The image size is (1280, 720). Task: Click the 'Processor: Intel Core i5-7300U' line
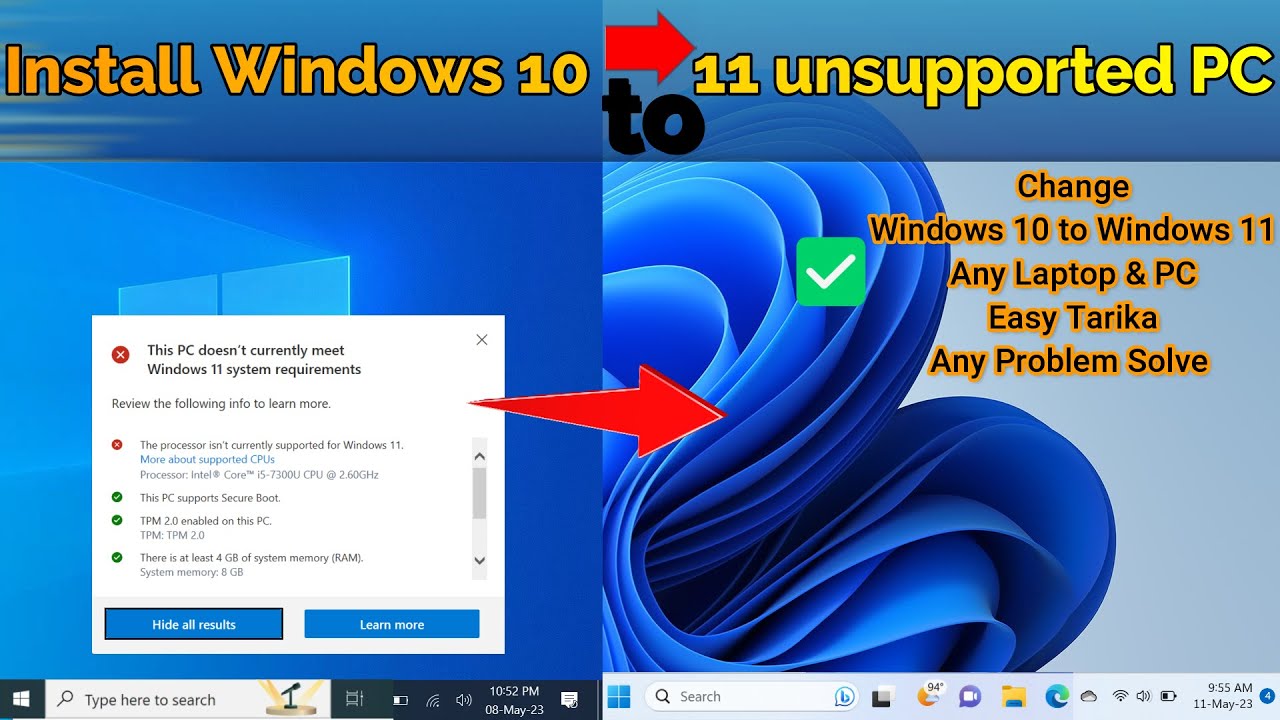(x=259, y=474)
